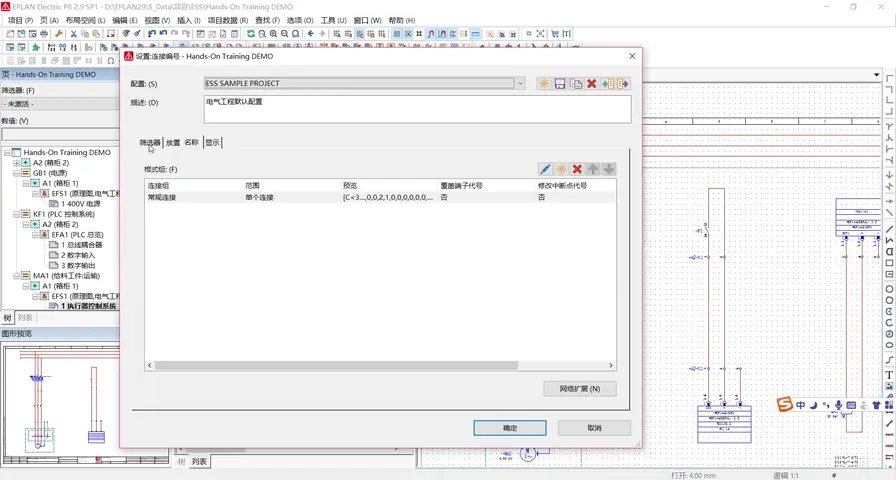Select page 3 数字输出 in the tree
Screen dimensions: 896x480
[78, 266]
